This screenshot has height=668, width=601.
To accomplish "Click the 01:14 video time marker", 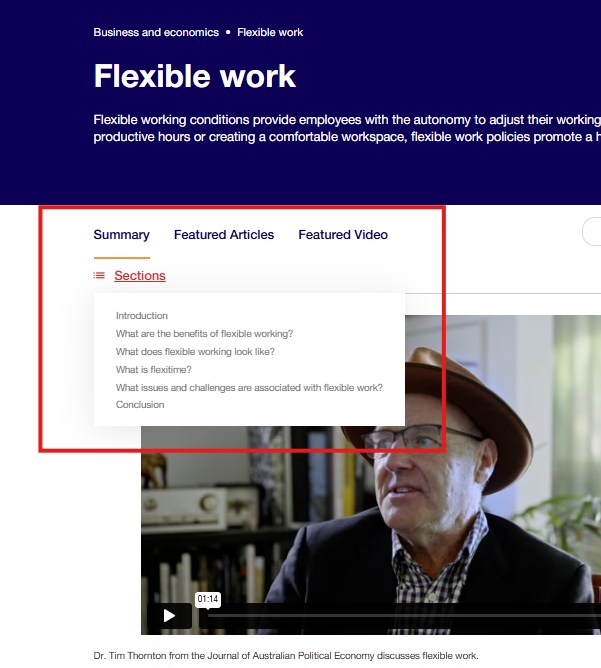I will [x=208, y=599].
